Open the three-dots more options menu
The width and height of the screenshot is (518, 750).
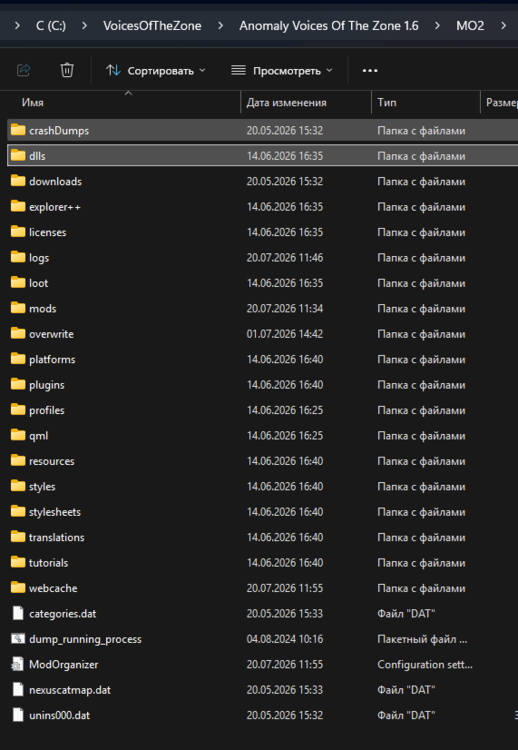[370, 70]
